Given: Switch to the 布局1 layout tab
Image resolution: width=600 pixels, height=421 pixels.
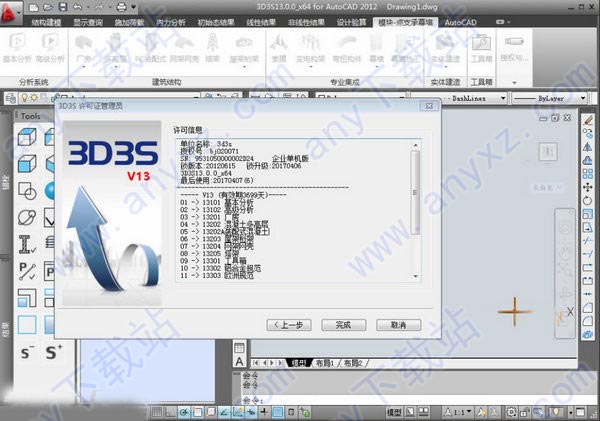Looking at the screenshot, I should click(324, 363).
